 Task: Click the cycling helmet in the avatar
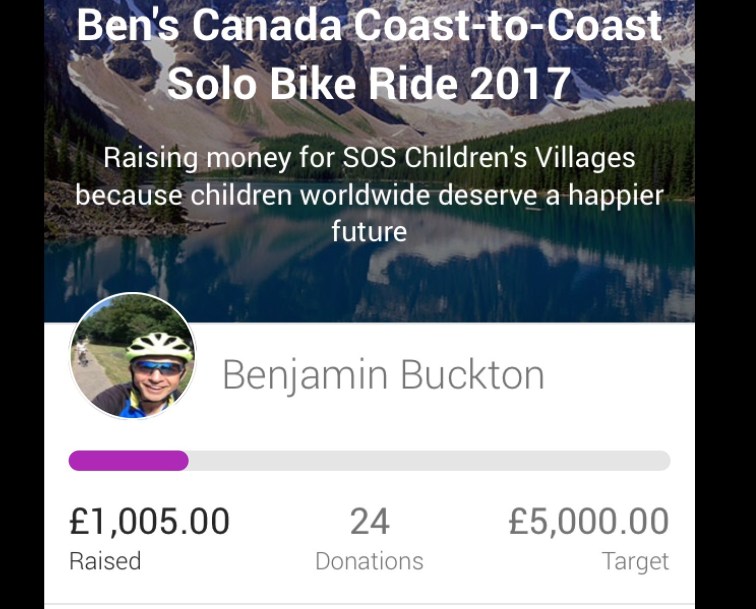pos(158,345)
